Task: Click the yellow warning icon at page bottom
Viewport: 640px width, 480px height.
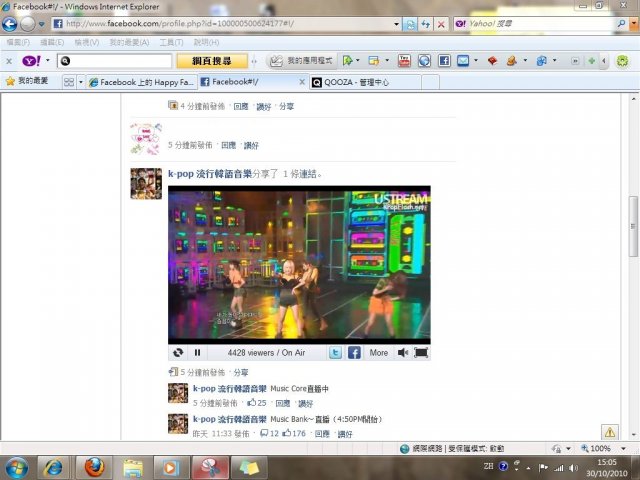Action: 610,432
